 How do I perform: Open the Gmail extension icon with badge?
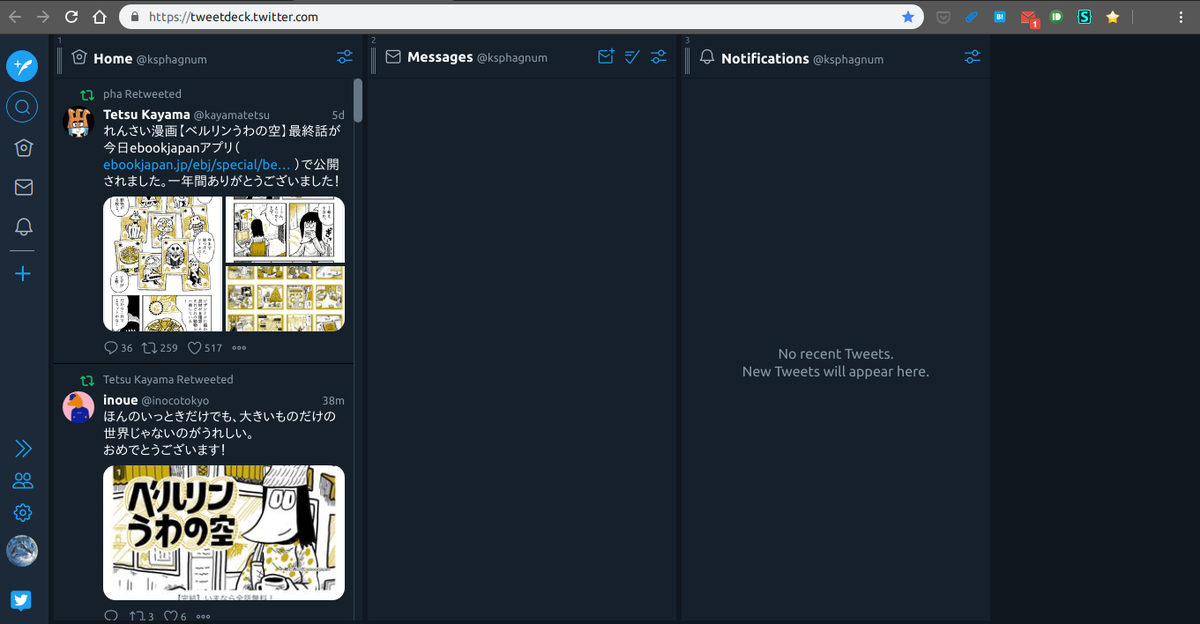pyautogui.click(x=1029, y=17)
